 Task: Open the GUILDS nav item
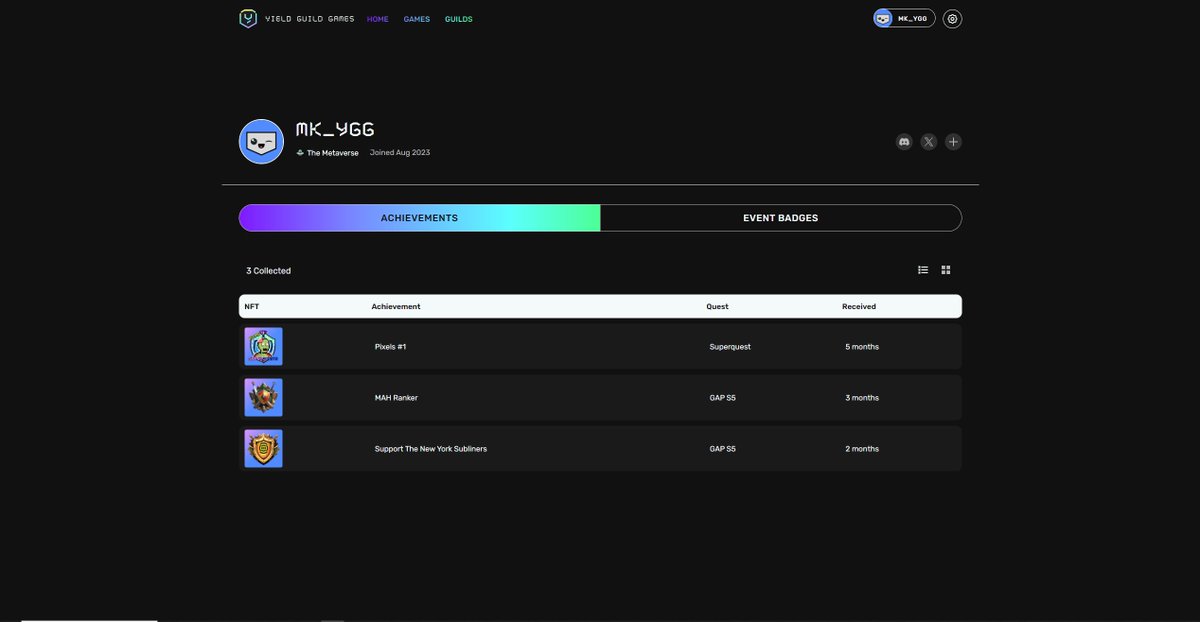tap(459, 19)
